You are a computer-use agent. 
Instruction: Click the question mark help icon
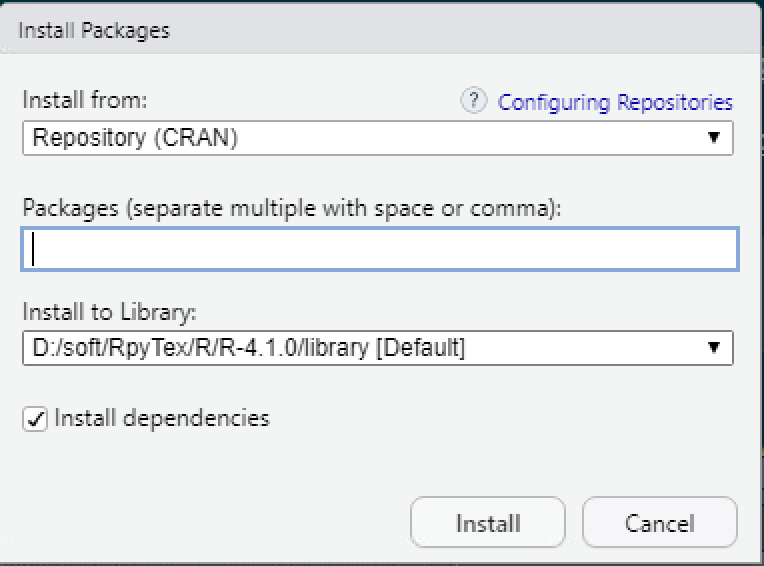point(474,101)
